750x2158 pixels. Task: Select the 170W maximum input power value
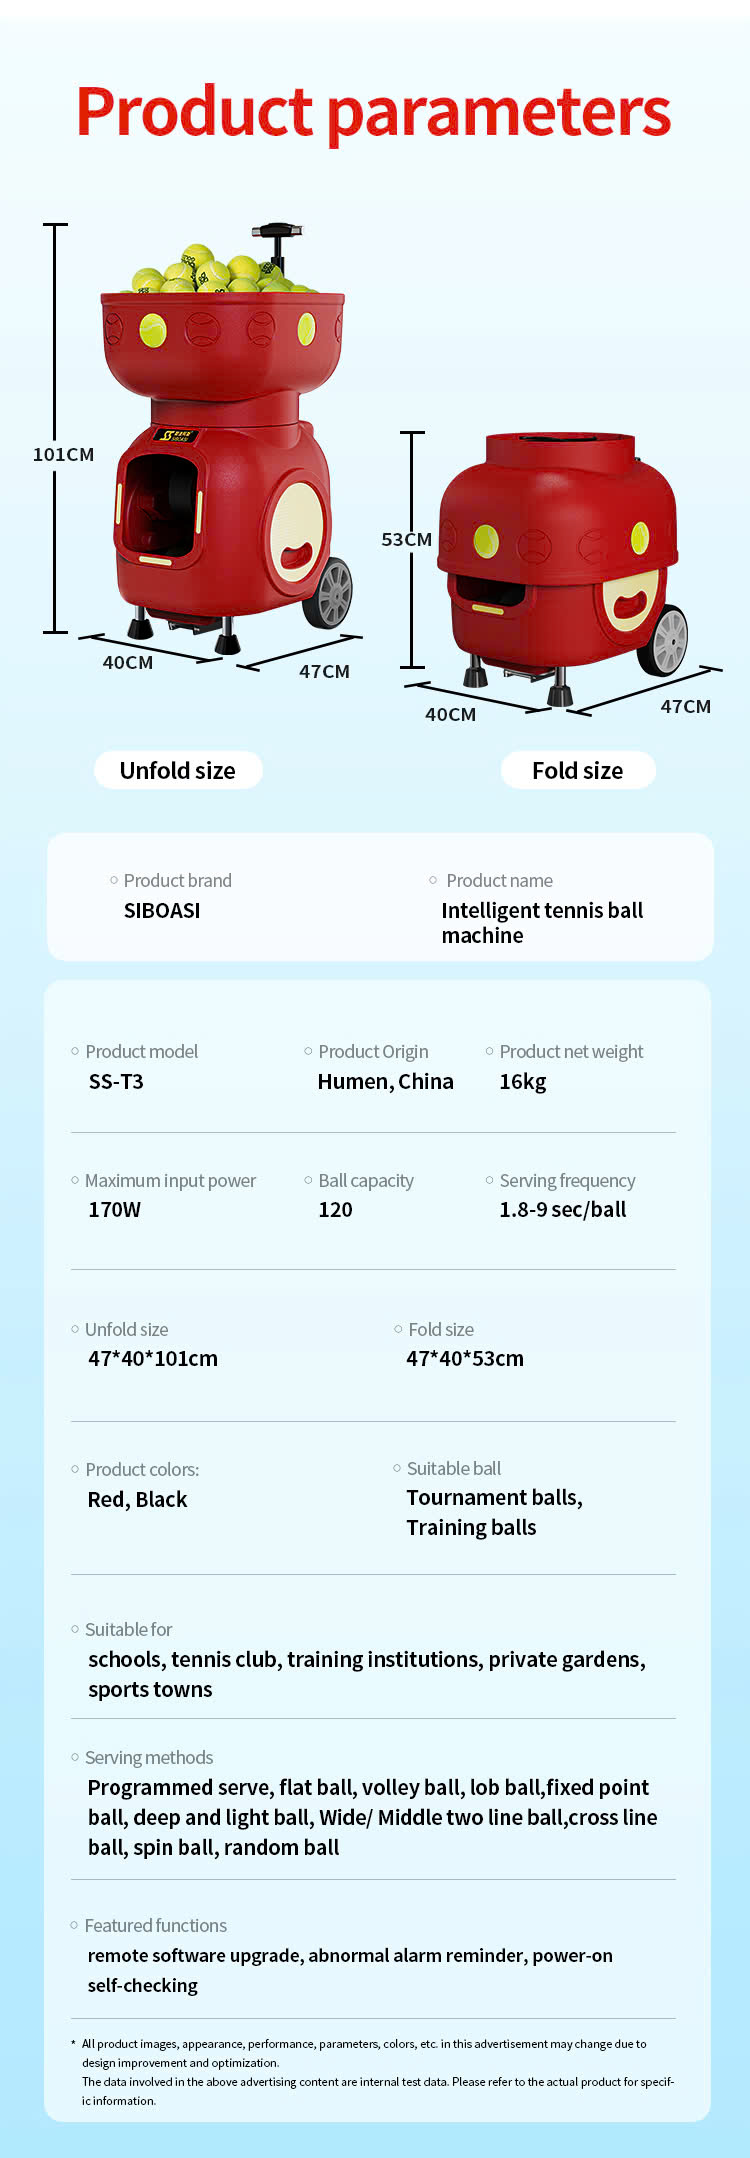(x=115, y=1209)
